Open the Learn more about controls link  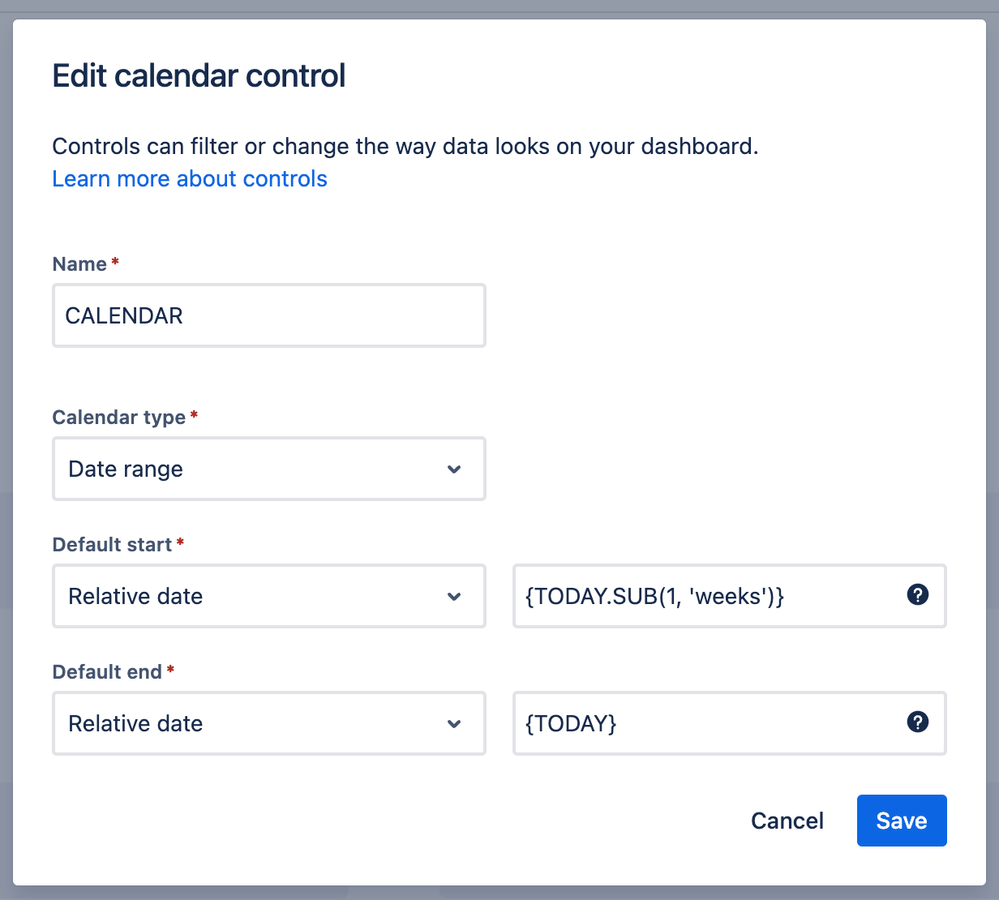pyautogui.click(x=189, y=179)
